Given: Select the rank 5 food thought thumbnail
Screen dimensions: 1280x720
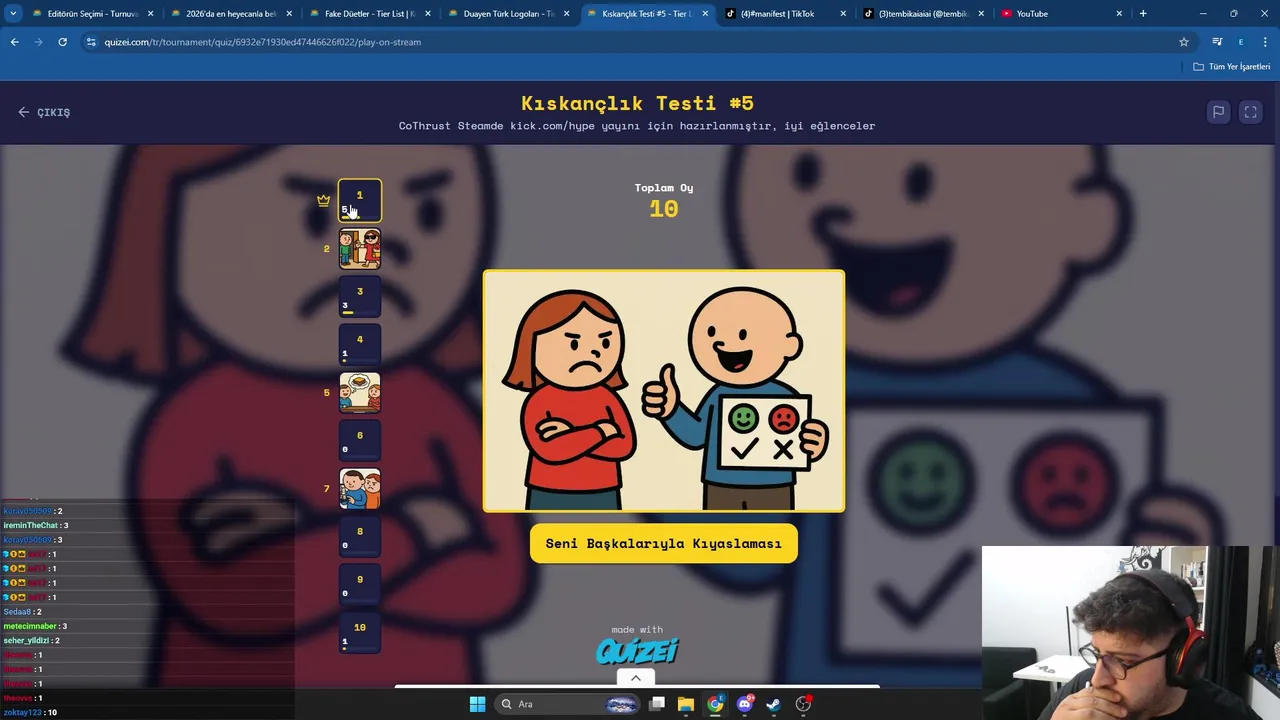Looking at the screenshot, I should 360,392.
